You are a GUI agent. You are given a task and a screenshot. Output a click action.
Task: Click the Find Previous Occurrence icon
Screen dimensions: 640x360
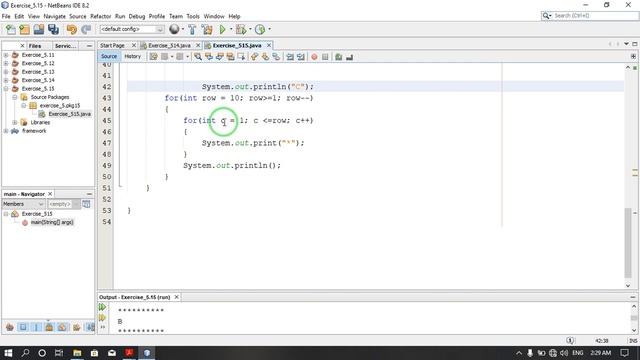pos(209,57)
